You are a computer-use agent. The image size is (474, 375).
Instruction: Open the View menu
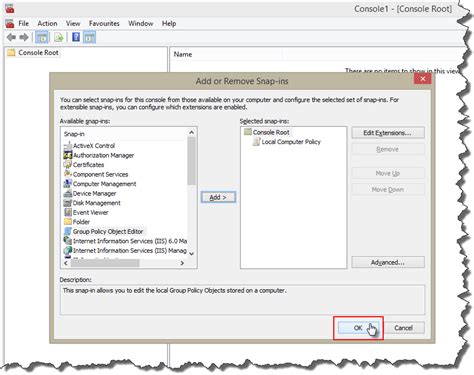point(73,23)
